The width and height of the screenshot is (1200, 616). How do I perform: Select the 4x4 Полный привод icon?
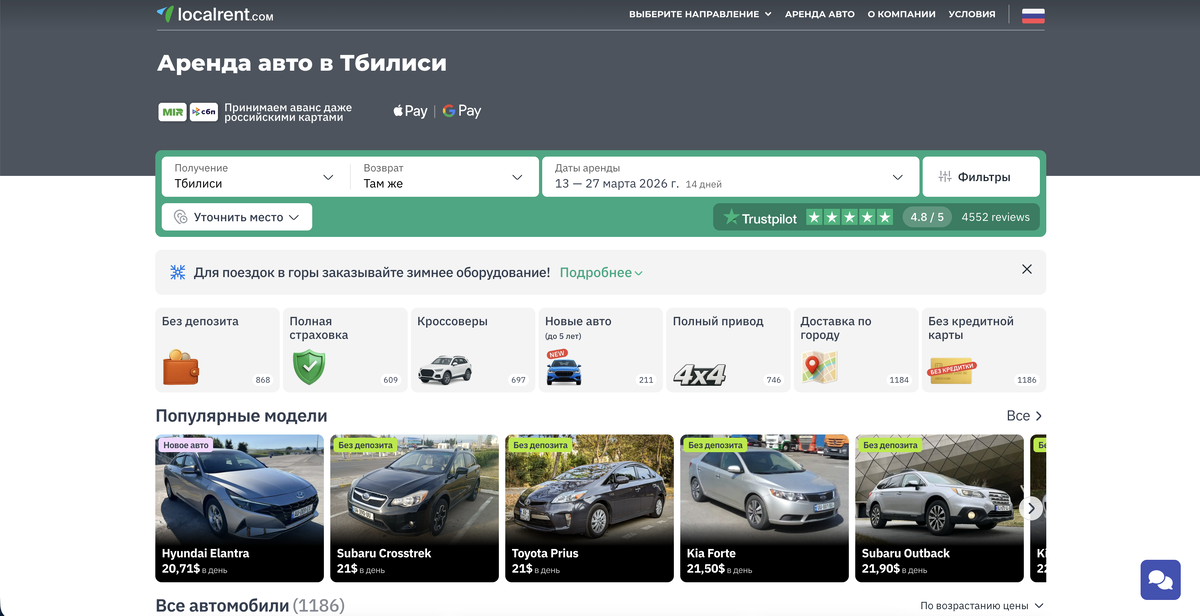click(x=699, y=375)
